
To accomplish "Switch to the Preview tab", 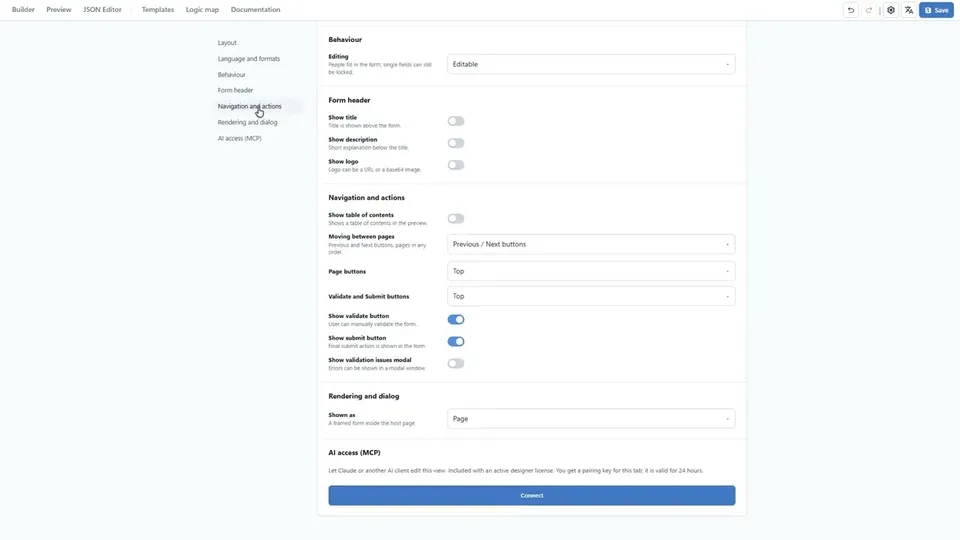I will [x=59, y=10].
